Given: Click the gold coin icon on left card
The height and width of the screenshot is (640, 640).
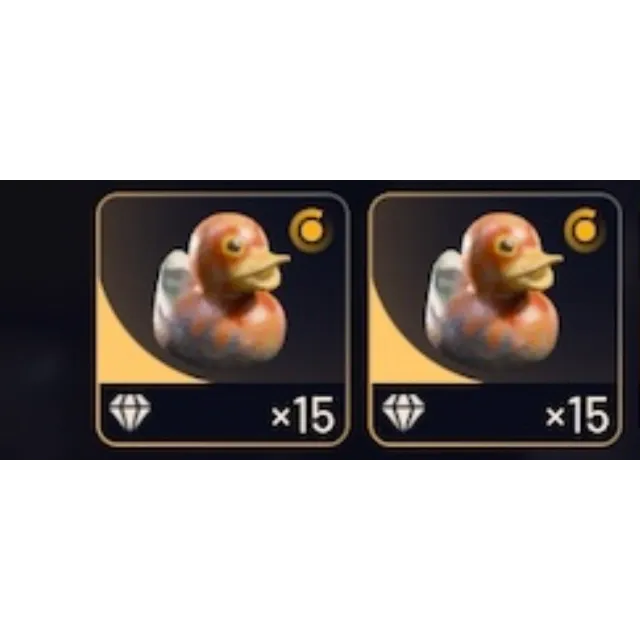Looking at the screenshot, I should [x=311, y=230].
